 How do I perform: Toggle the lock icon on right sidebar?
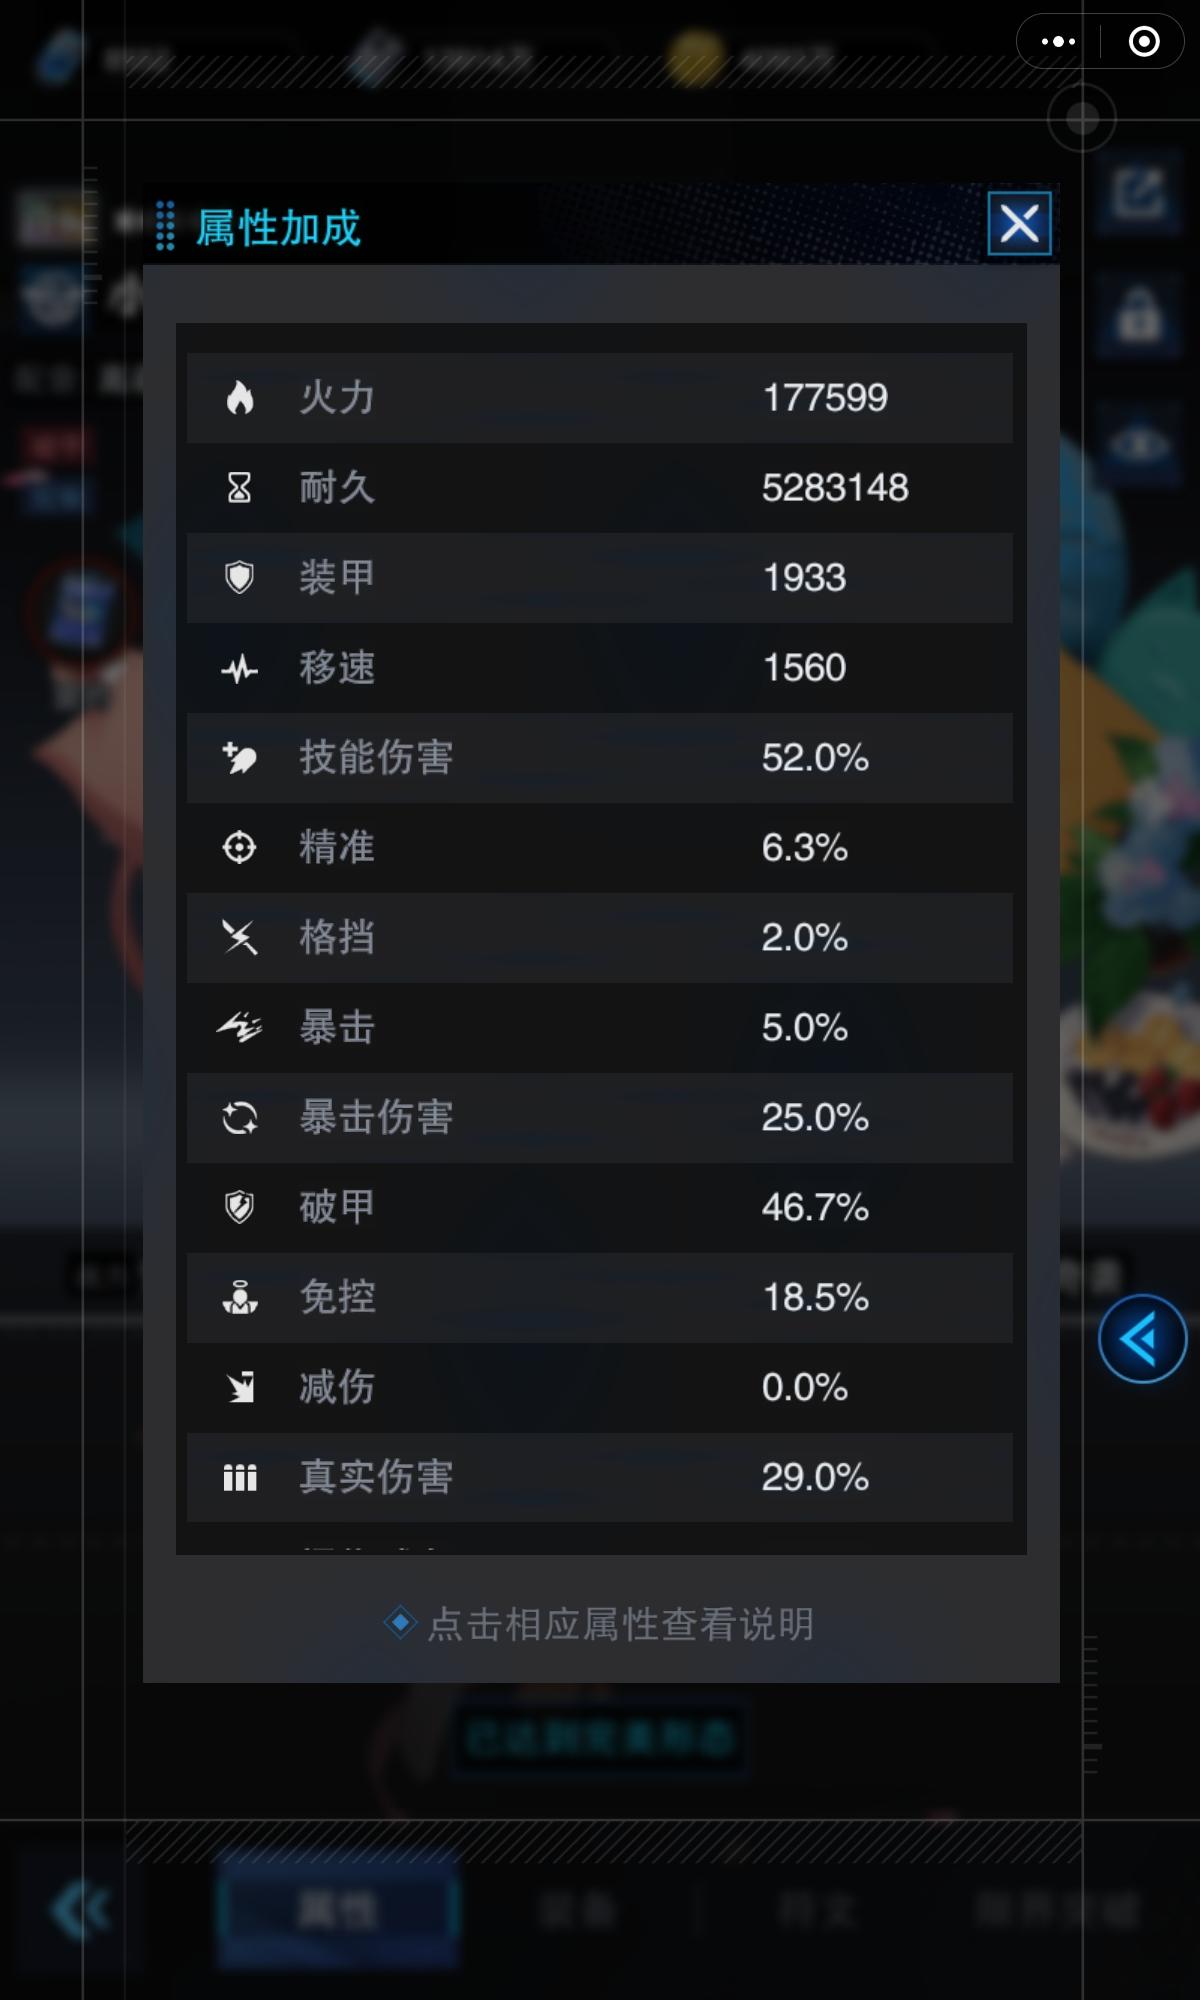[x=1139, y=316]
